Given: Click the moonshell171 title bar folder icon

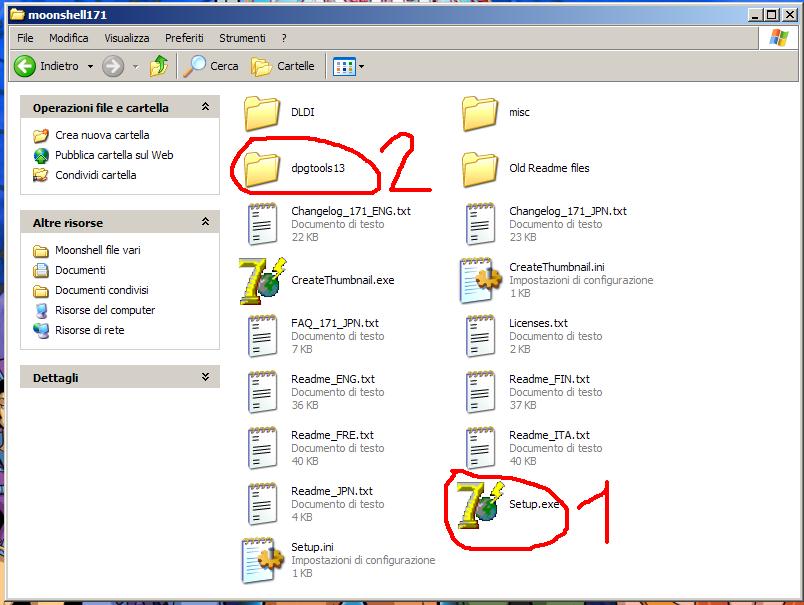Looking at the screenshot, I should tap(17, 14).
